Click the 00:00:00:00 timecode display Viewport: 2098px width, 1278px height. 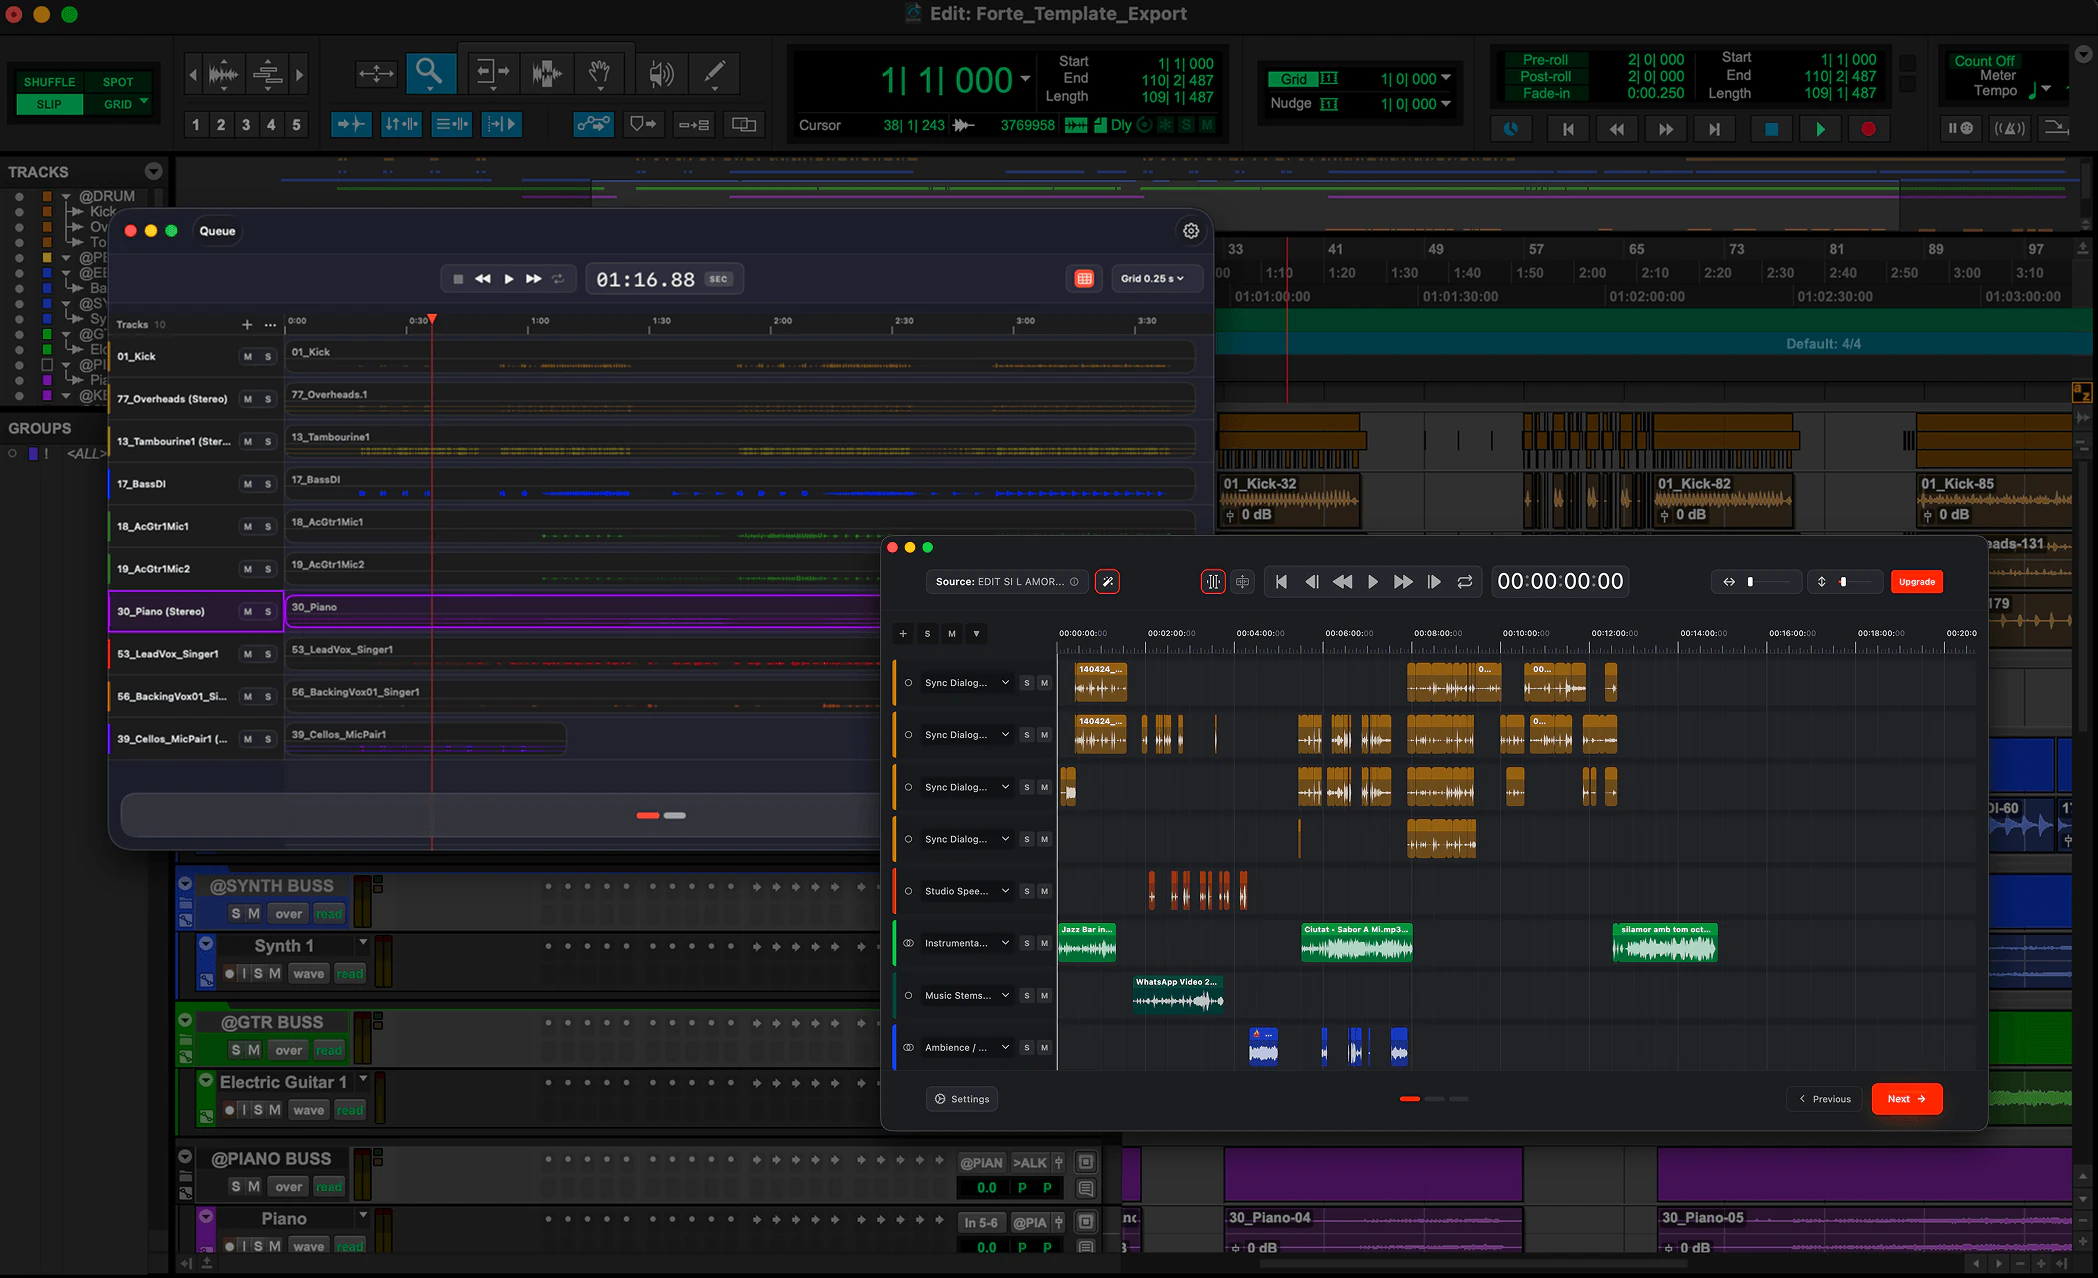[x=1560, y=582]
